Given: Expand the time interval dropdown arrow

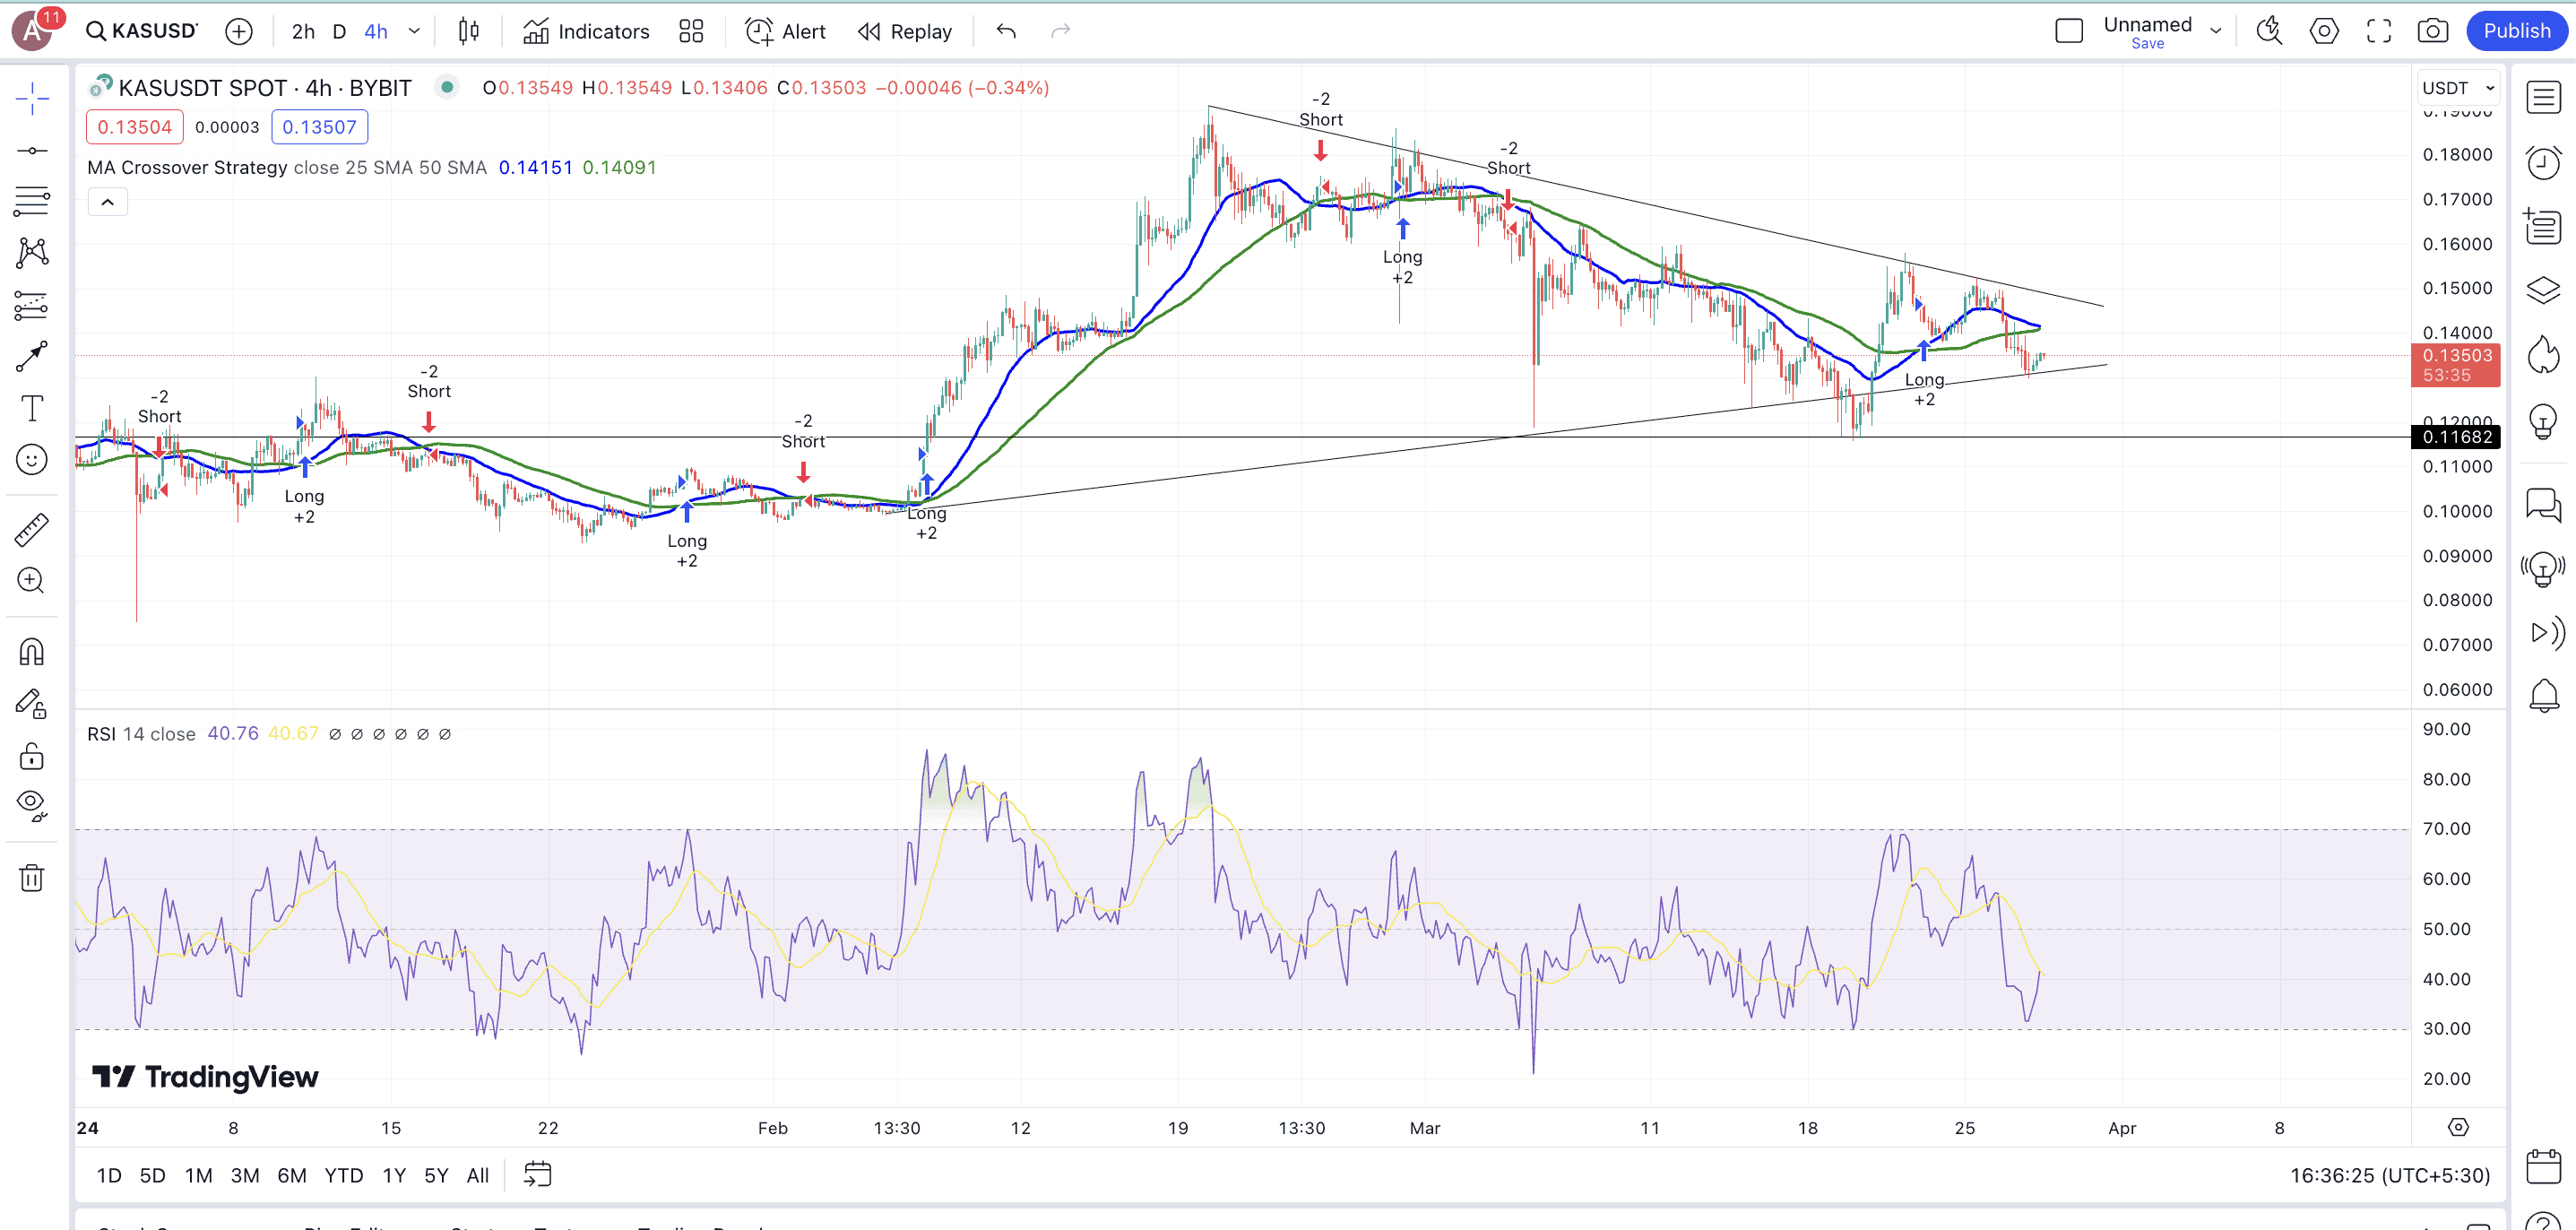Looking at the screenshot, I should pos(414,31).
